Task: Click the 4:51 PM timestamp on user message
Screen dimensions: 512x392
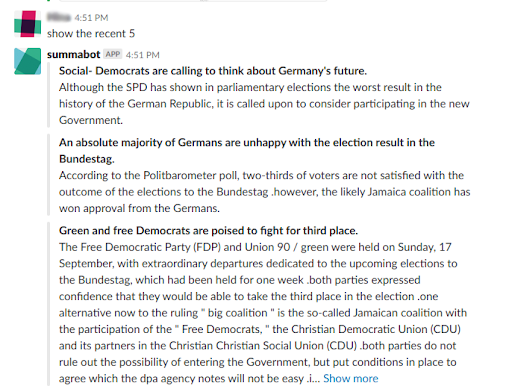Action: pos(91,18)
